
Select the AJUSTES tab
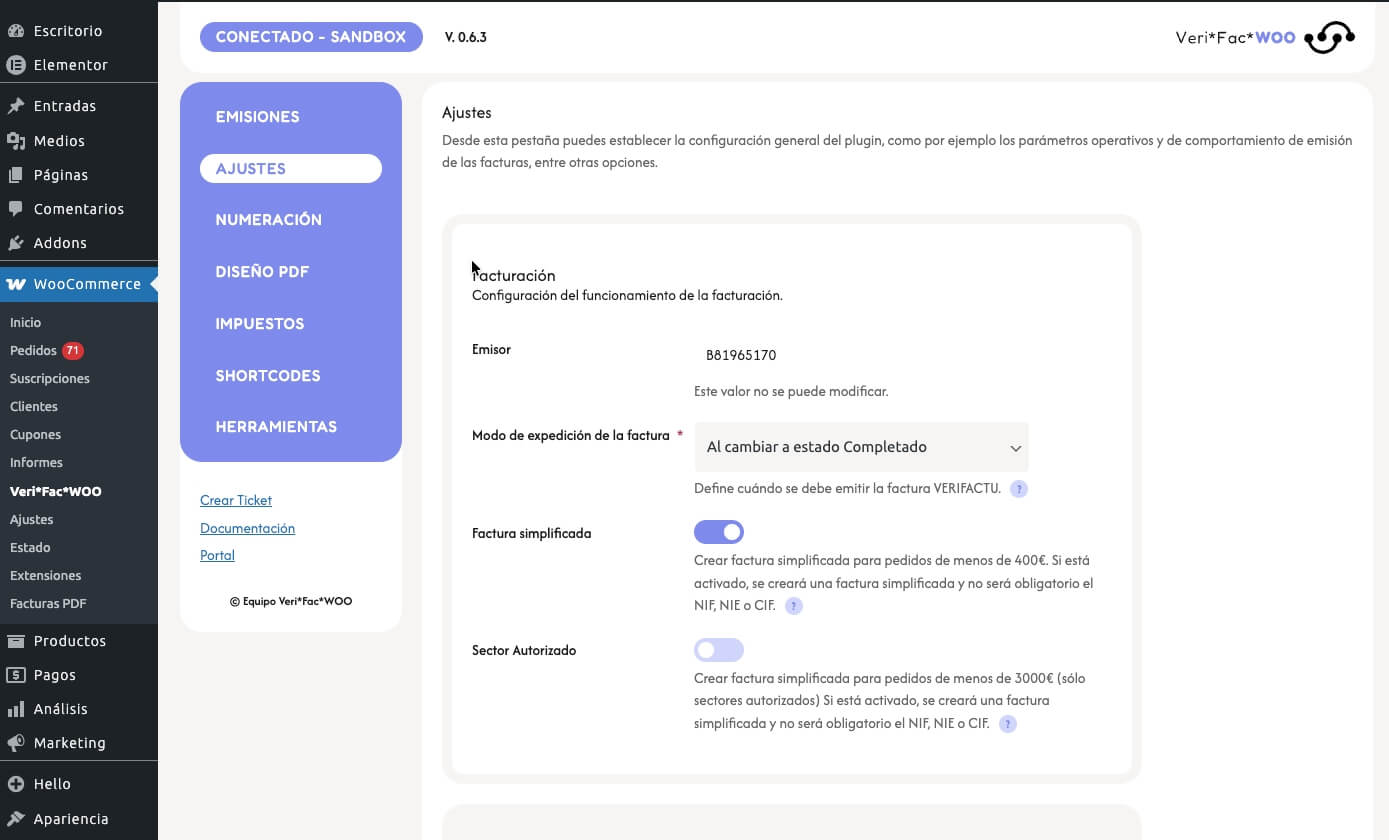click(291, 168)
